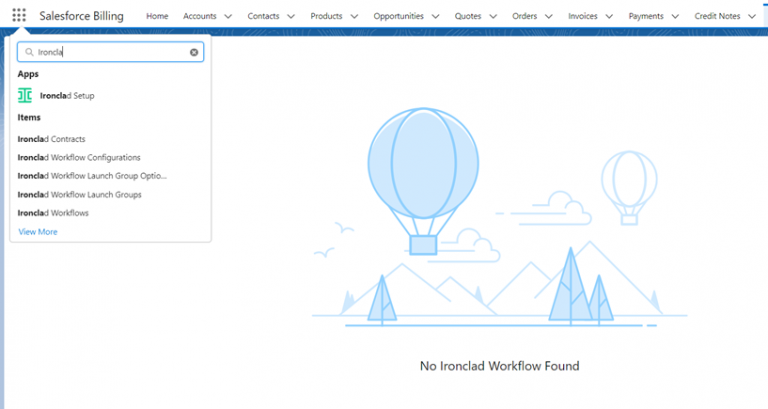Select Ironclad Workflow Launch Group Options
Image resolution: width=768 pixels, height=409 pixels.
[x=92, y=176]
